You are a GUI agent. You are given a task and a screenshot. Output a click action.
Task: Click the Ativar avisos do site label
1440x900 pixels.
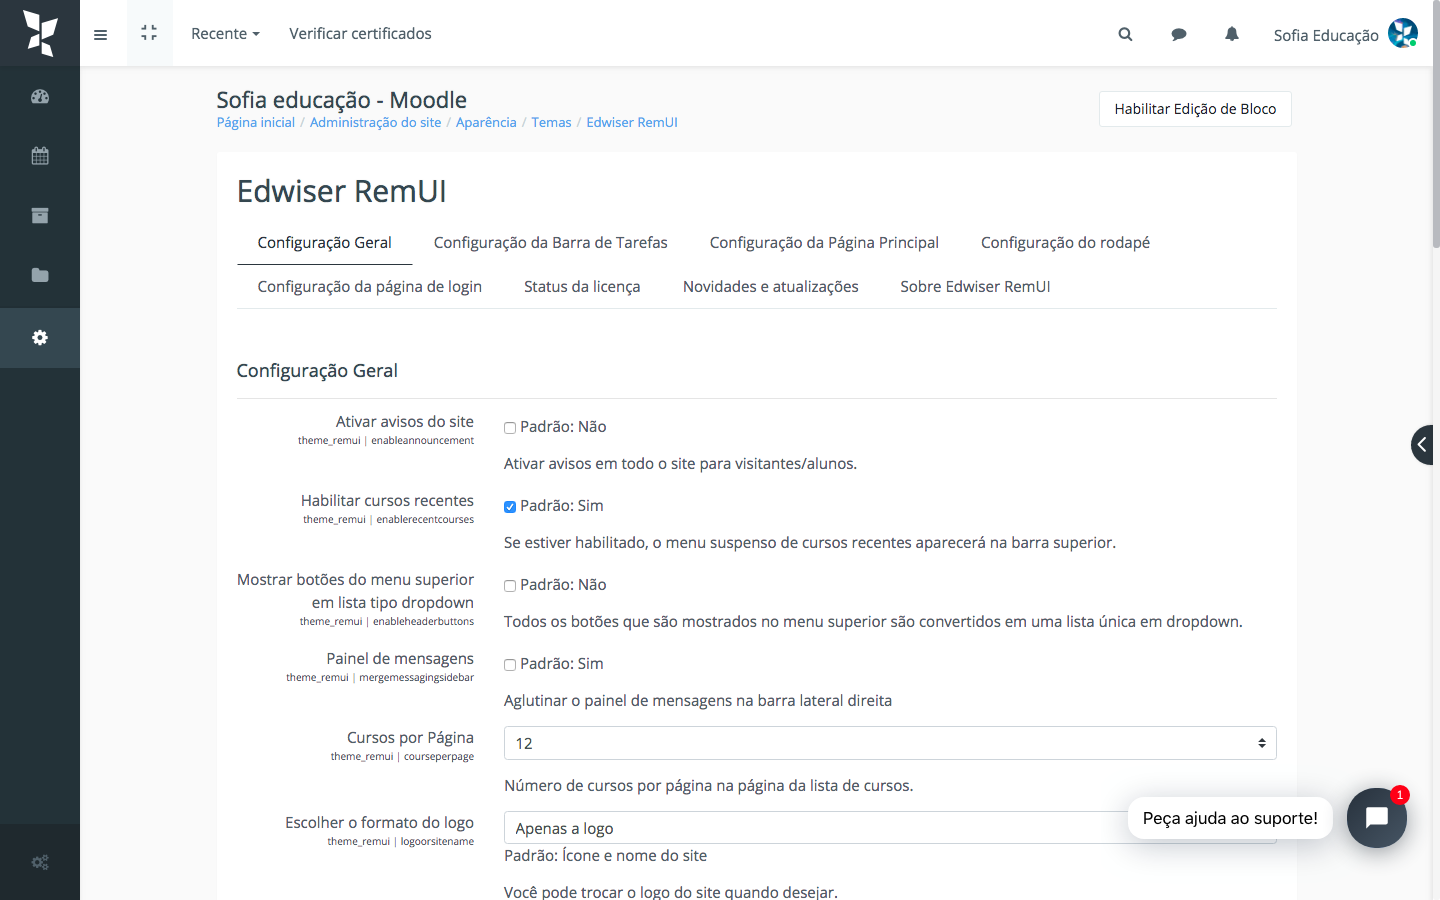(405, 422)
